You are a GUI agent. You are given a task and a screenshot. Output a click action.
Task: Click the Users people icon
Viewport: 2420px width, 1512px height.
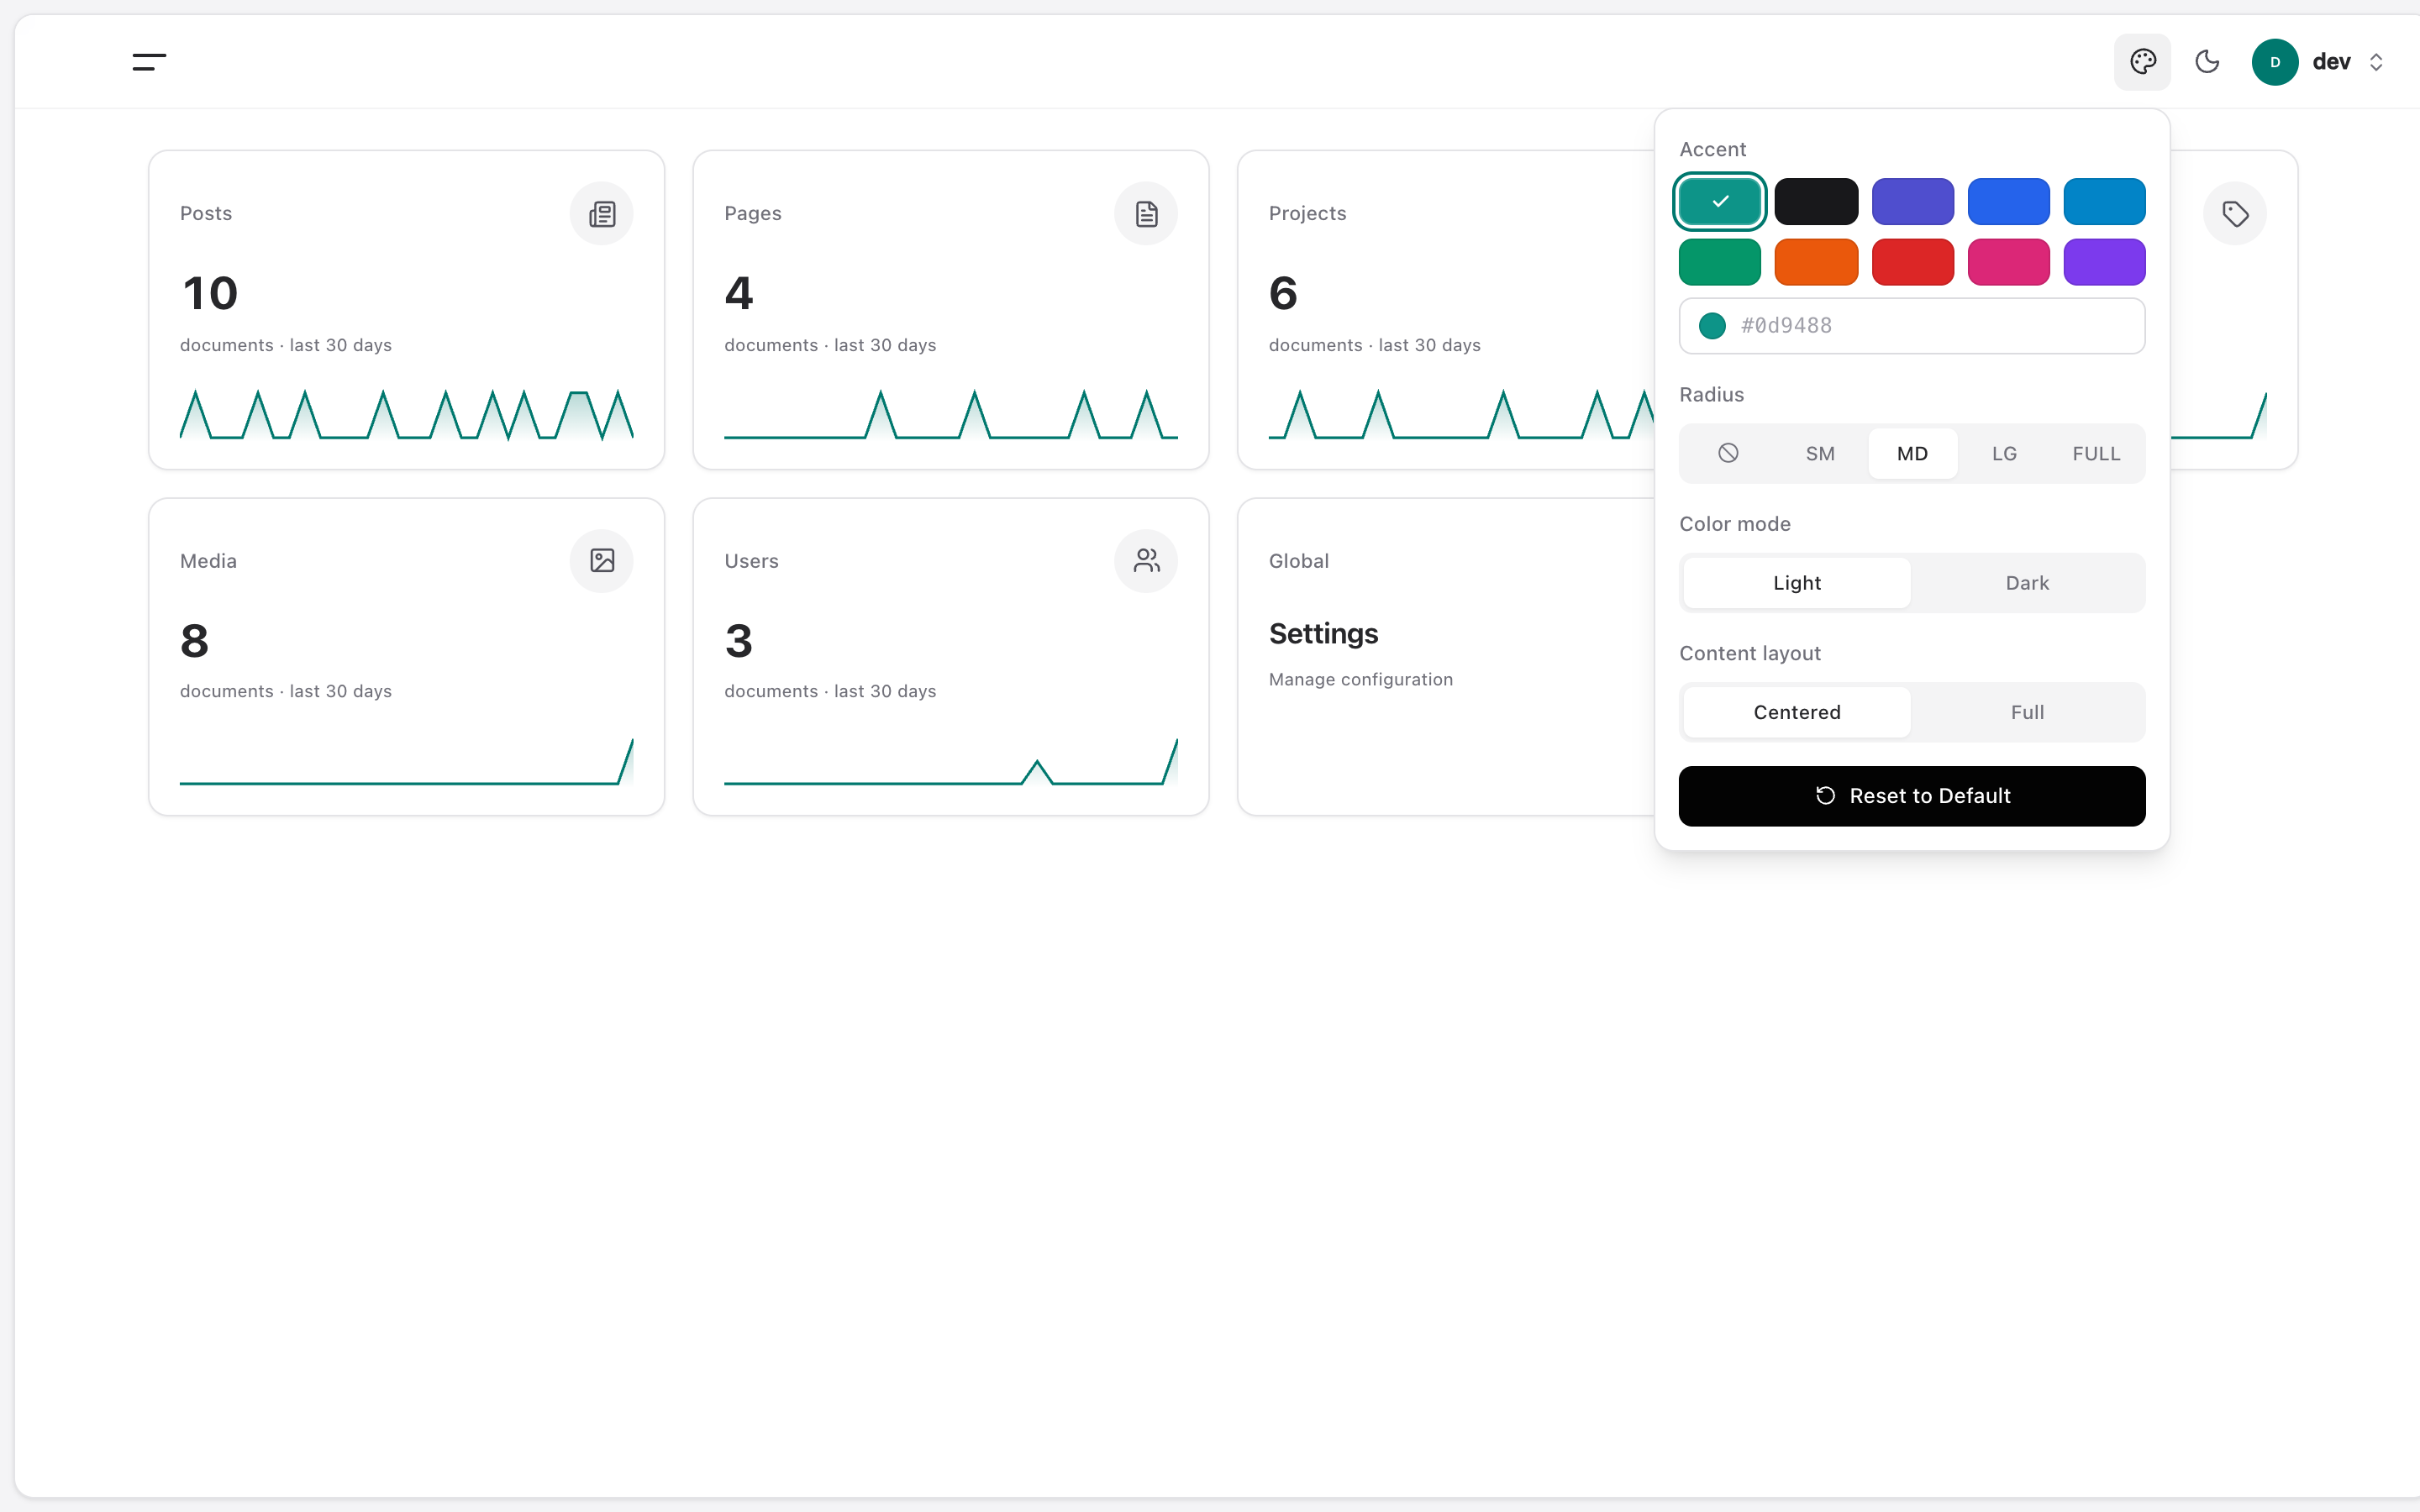click(1146, 561)
